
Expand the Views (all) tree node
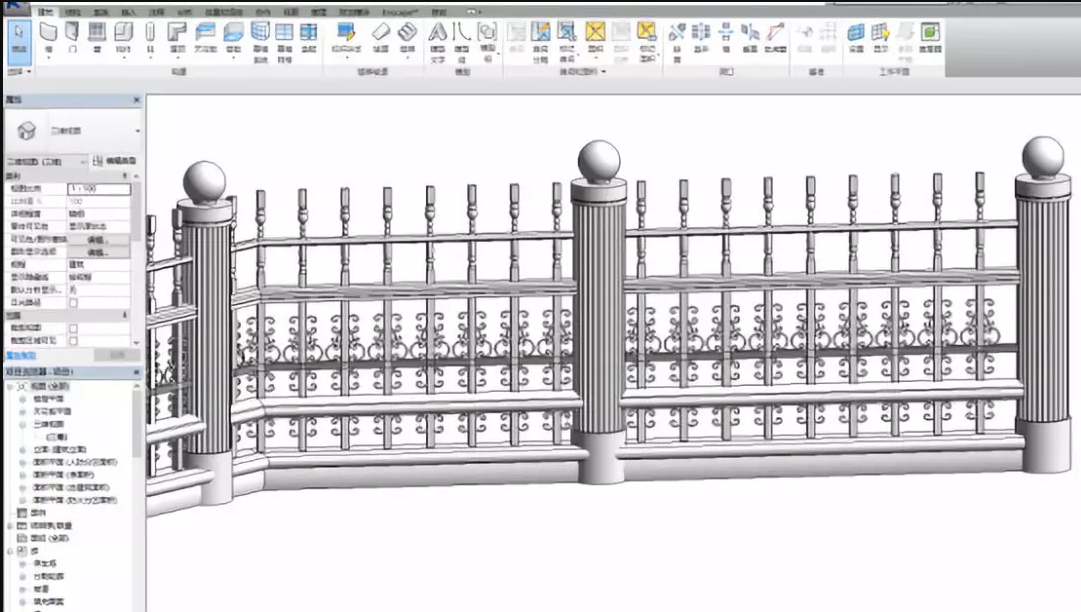pos(10,386)
